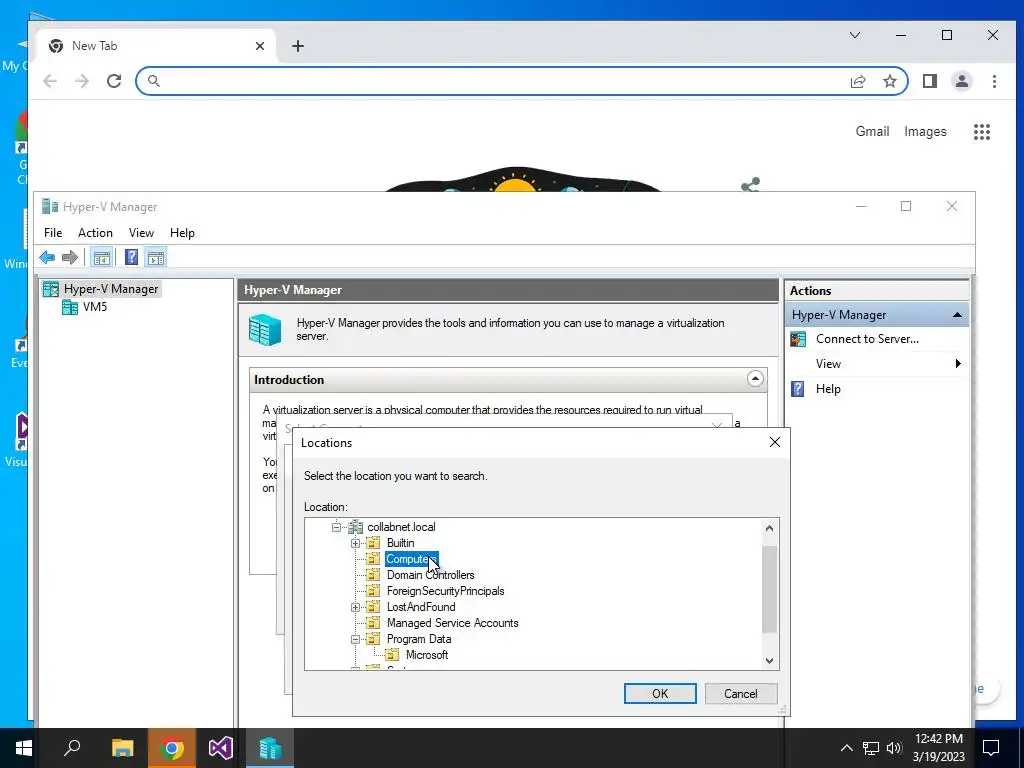Open the Chrome tab search chevron
The height and width of the screenshot is (768, 1024).
[x=855, y=35]
